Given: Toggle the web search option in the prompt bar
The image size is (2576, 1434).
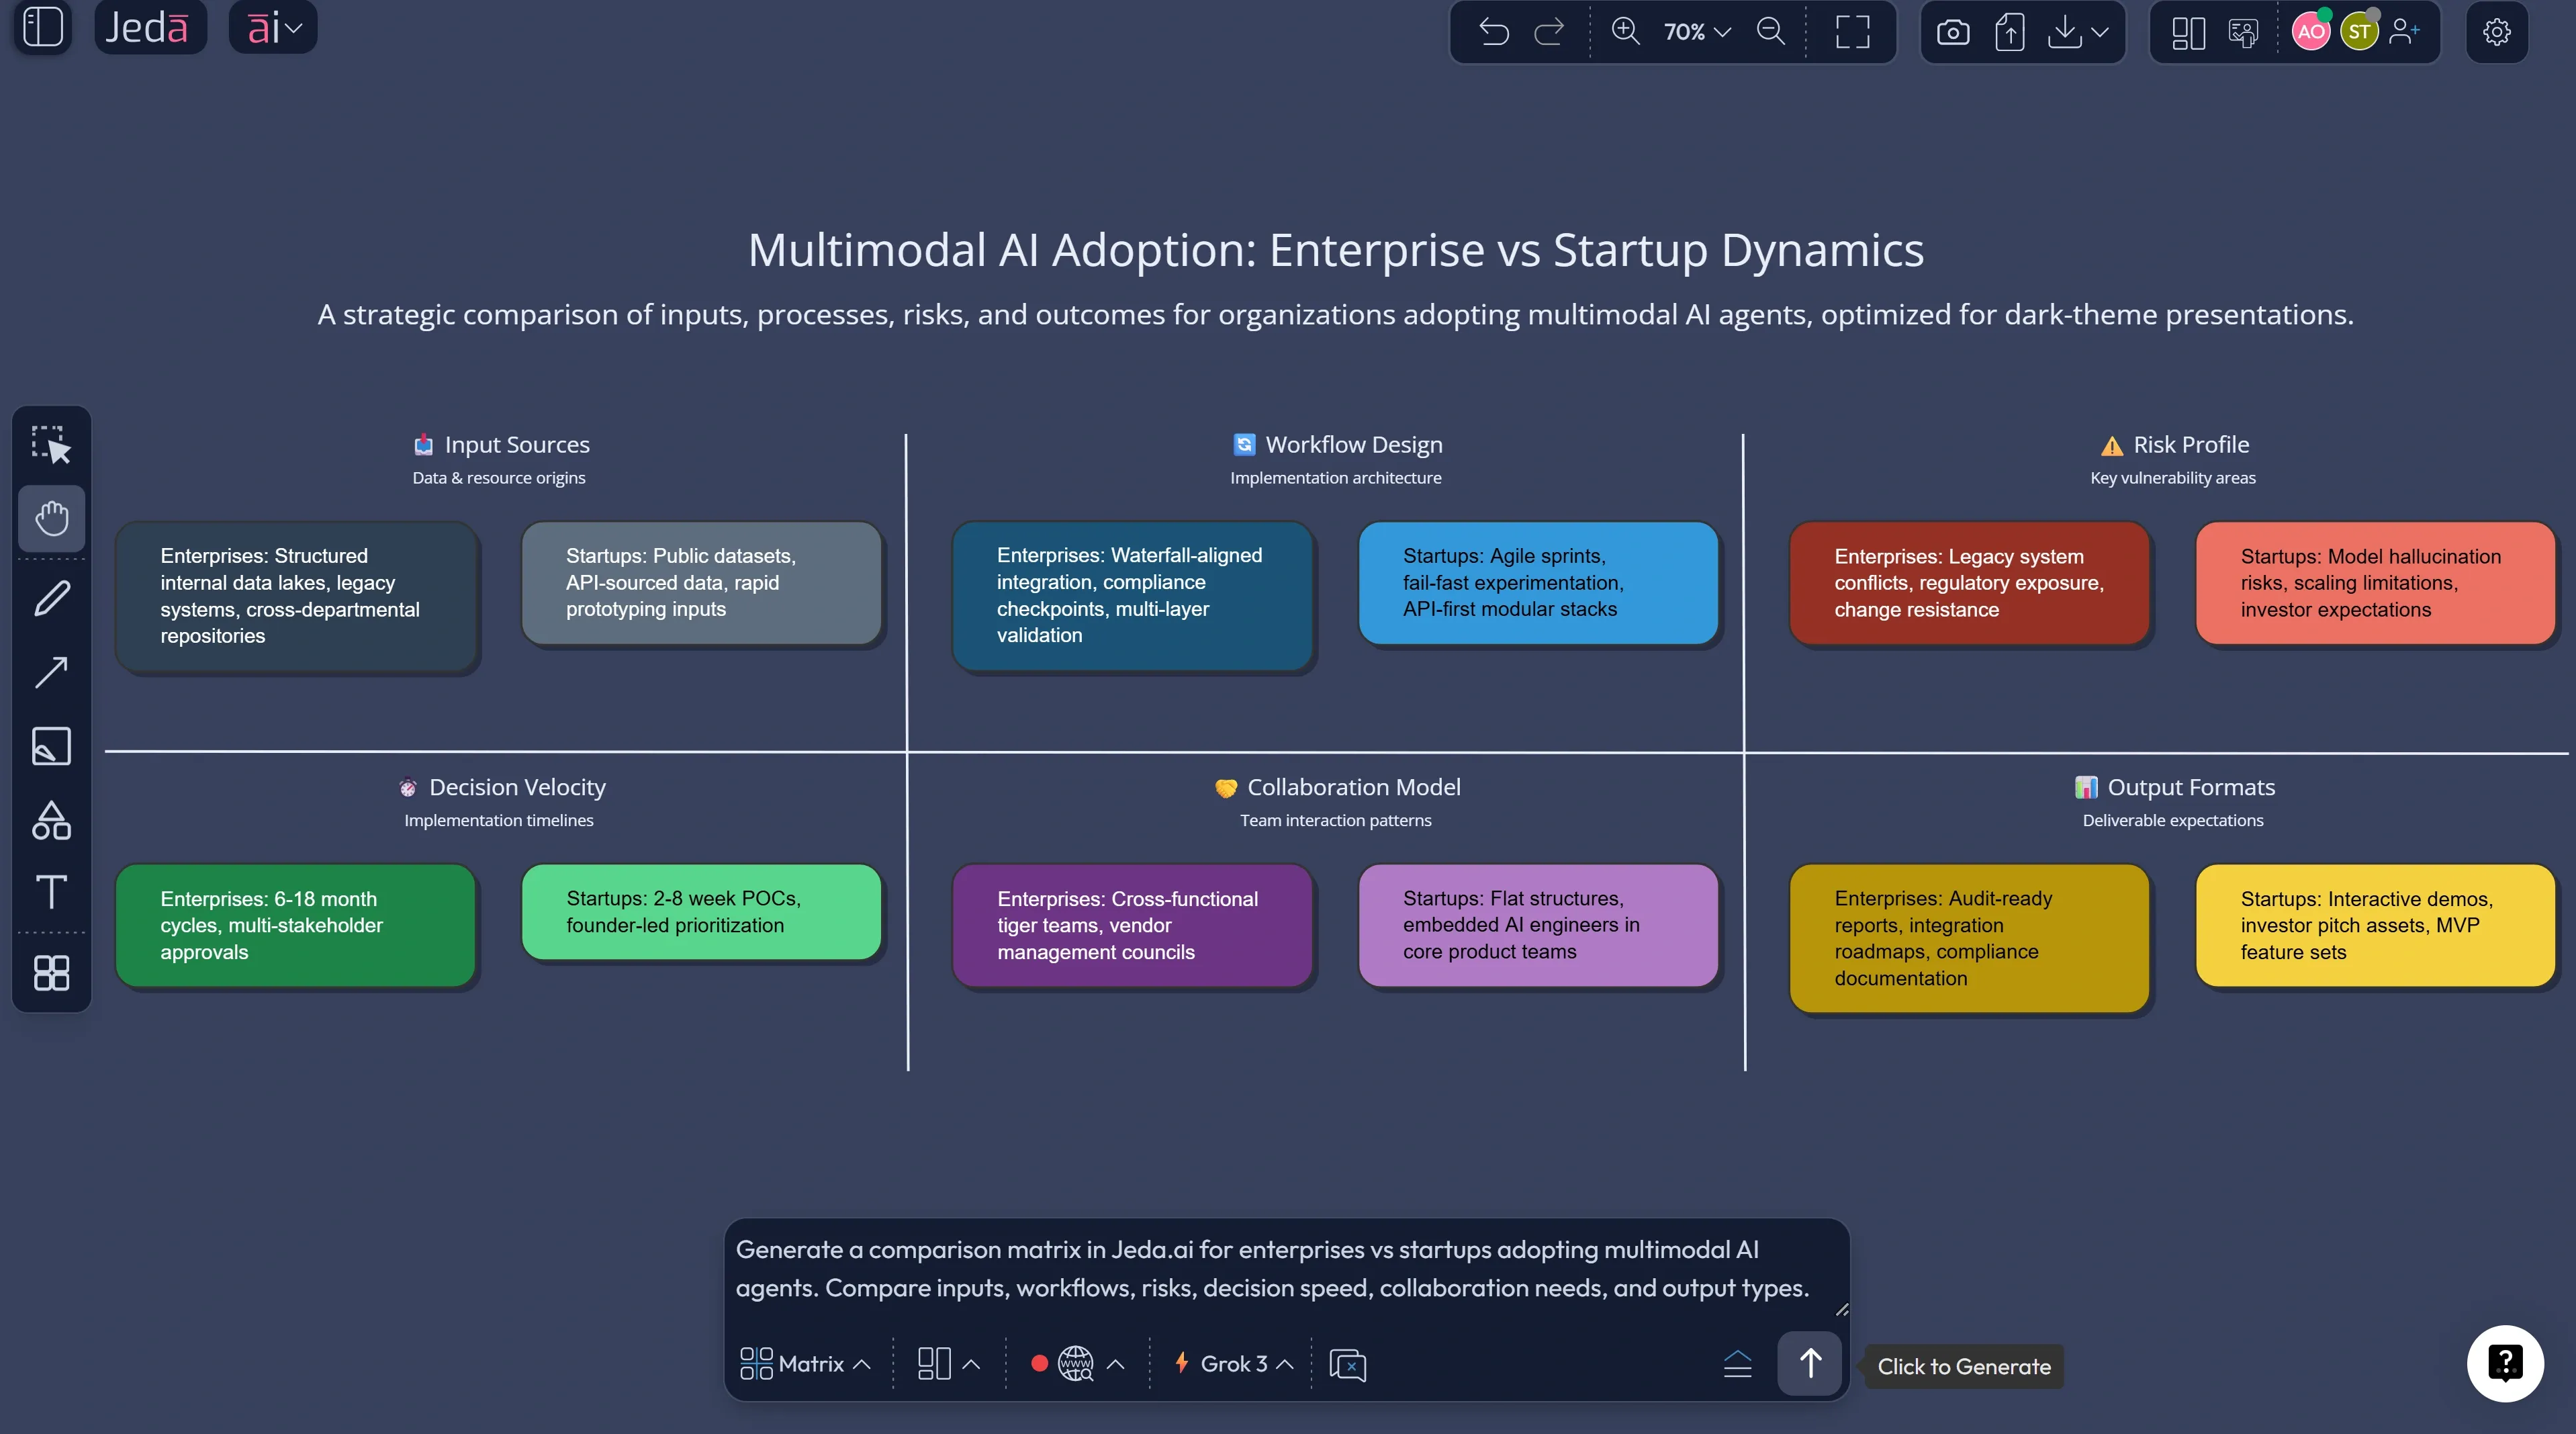Looking at the screenshot, I should tap(1075, 1364).
